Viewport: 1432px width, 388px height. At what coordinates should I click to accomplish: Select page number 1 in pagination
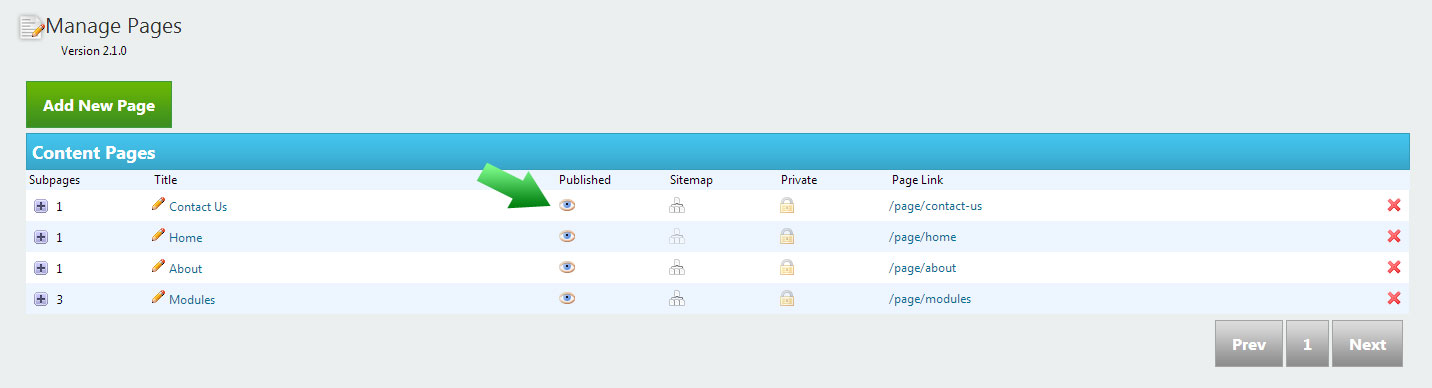(x=1307, y=344)
